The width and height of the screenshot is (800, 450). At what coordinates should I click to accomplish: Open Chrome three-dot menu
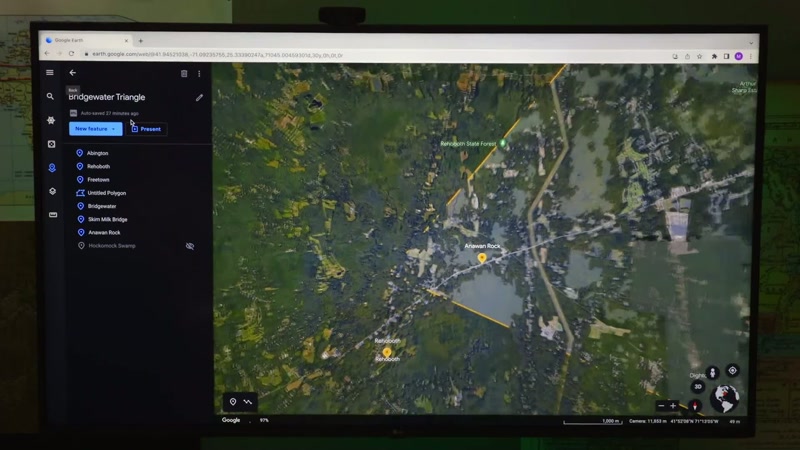pyautogui.click(x=751, y=57)
